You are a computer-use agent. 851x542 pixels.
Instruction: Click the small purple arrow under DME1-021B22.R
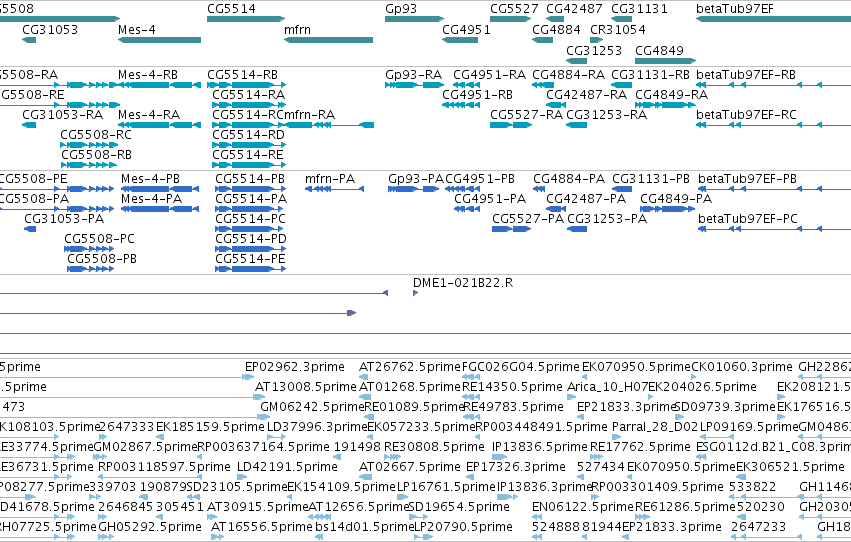tap(416, 293)
